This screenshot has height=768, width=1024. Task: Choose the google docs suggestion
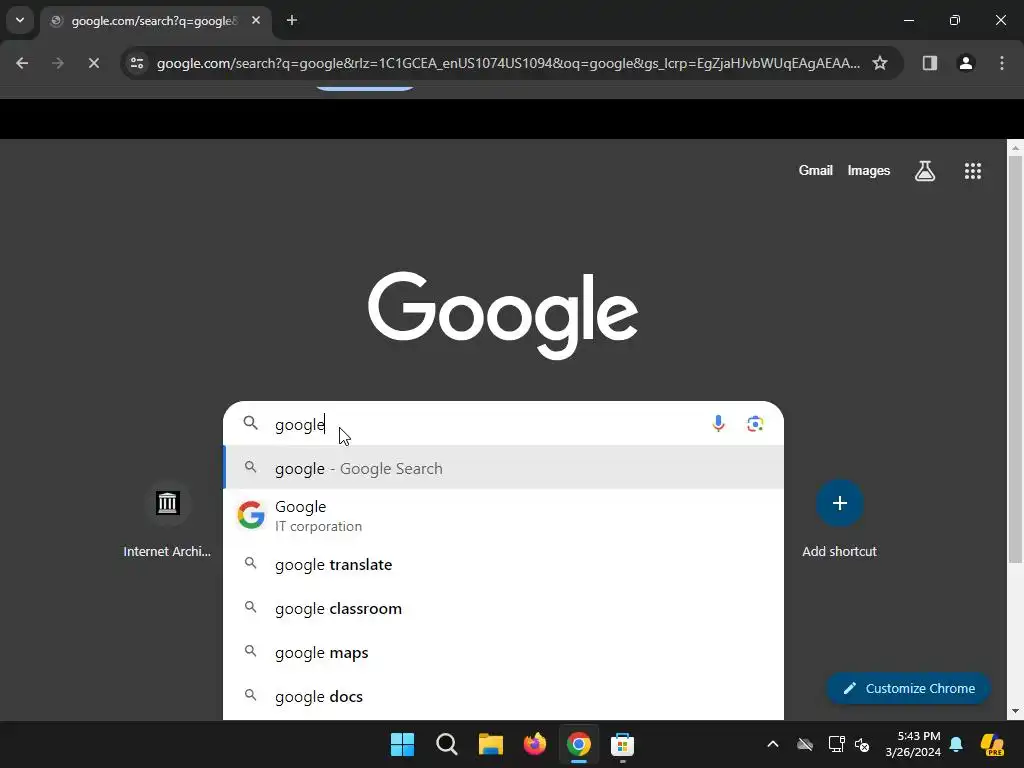pyautogui.click(x=504, y=697)
